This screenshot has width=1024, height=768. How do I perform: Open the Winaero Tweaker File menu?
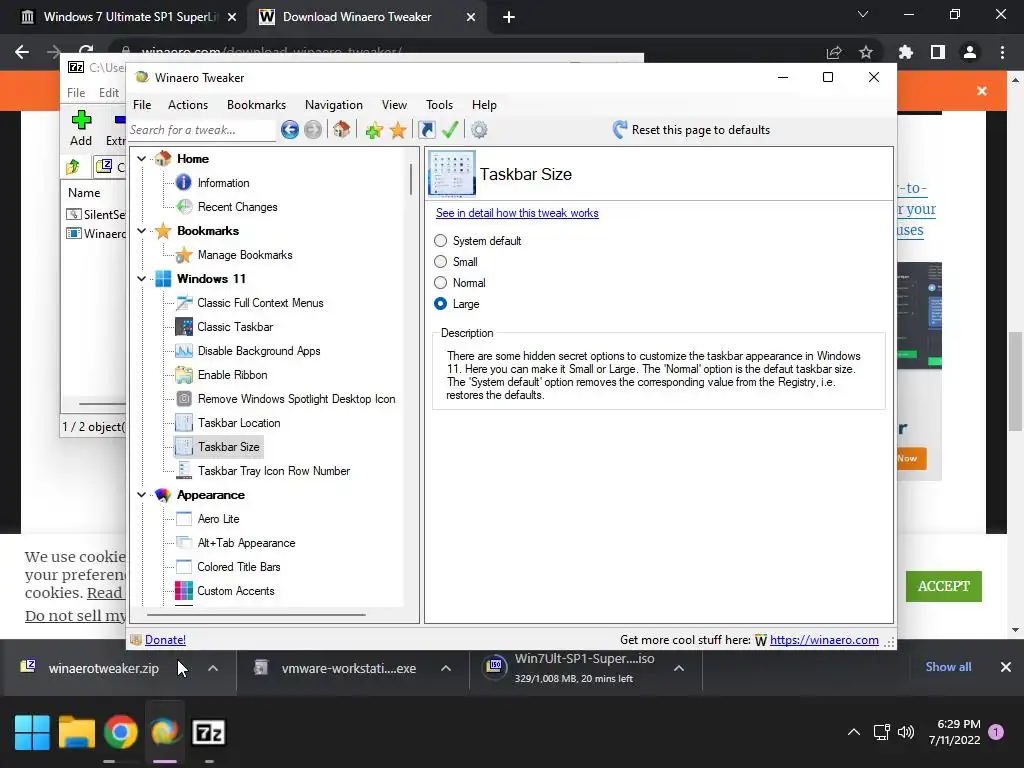tap(142, 104)
